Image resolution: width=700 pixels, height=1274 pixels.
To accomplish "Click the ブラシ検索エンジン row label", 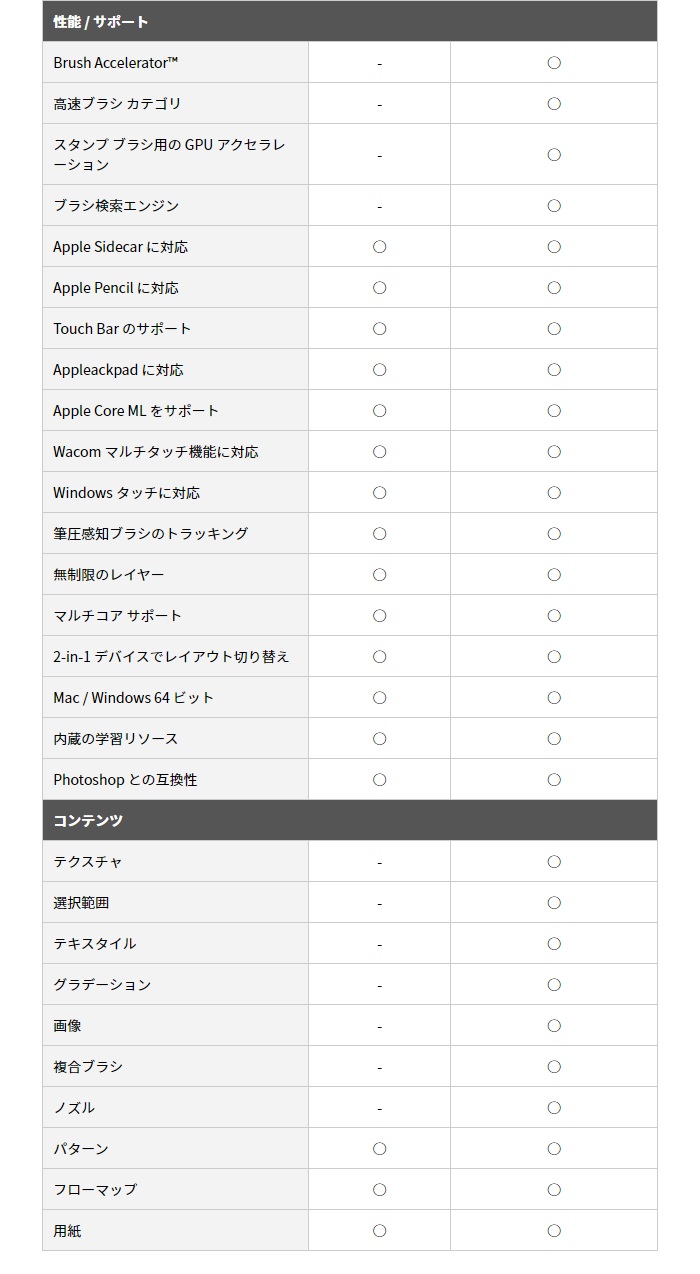I will coord(116,206).
